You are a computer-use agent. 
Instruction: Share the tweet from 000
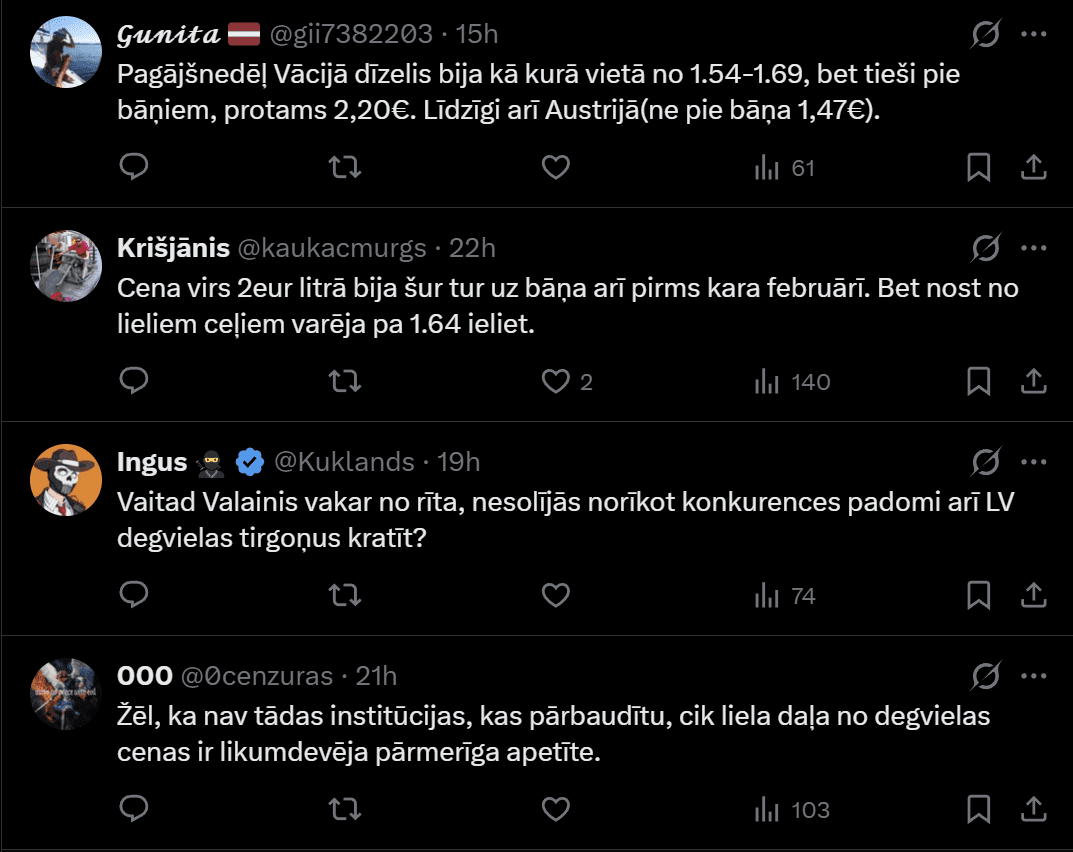pos(1033,809)
